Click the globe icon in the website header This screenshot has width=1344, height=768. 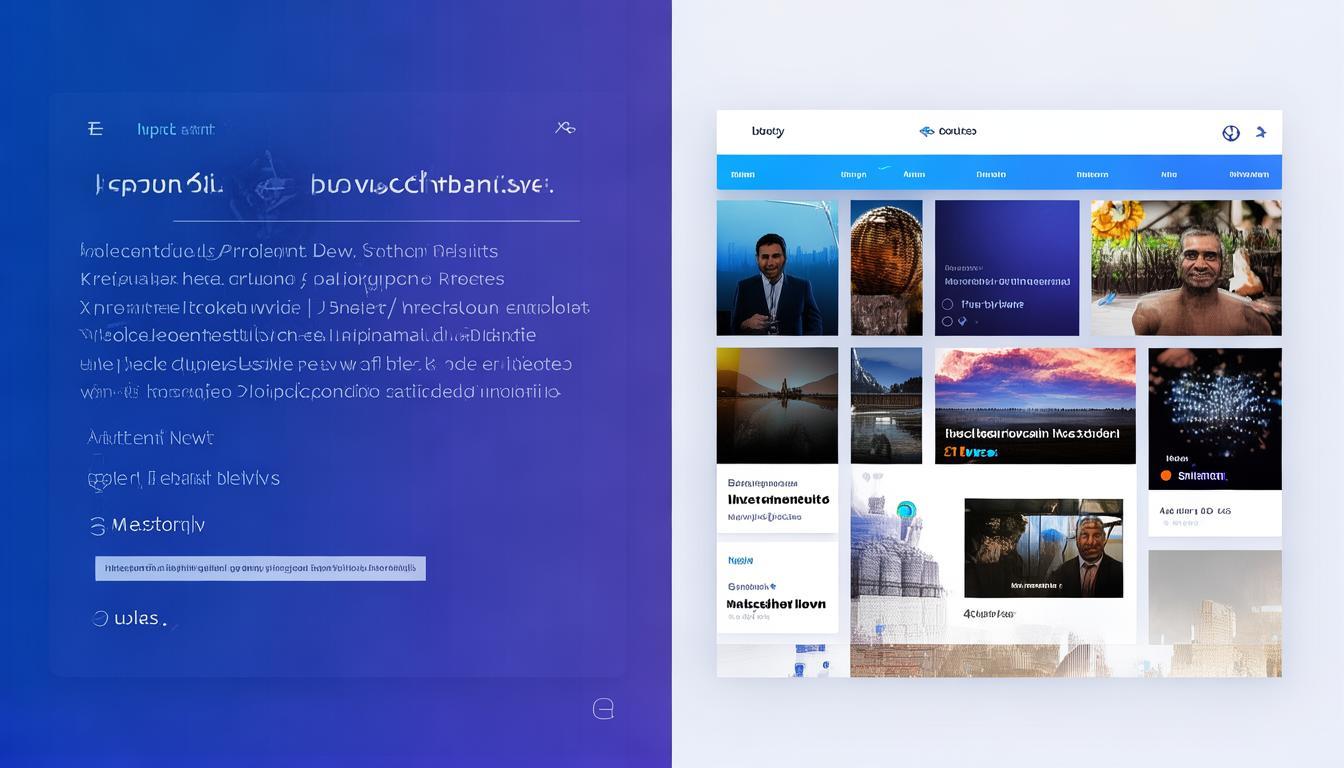coord(1231,133)
